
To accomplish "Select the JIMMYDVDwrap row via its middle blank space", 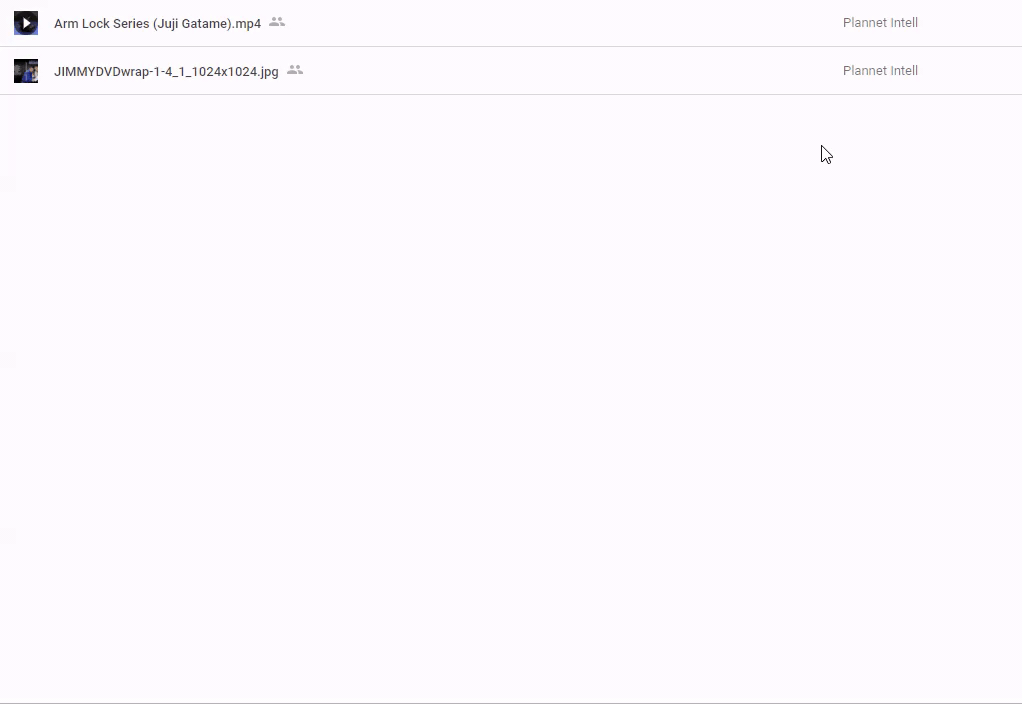I will [560, 71].
